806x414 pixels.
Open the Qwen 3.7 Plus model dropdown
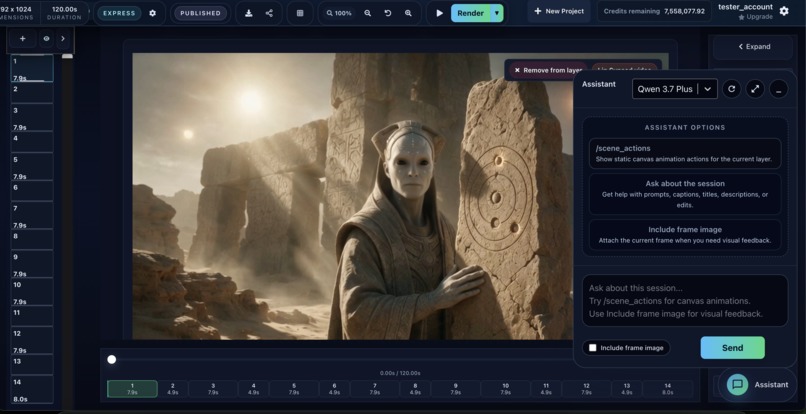click(x=674, y=89)
